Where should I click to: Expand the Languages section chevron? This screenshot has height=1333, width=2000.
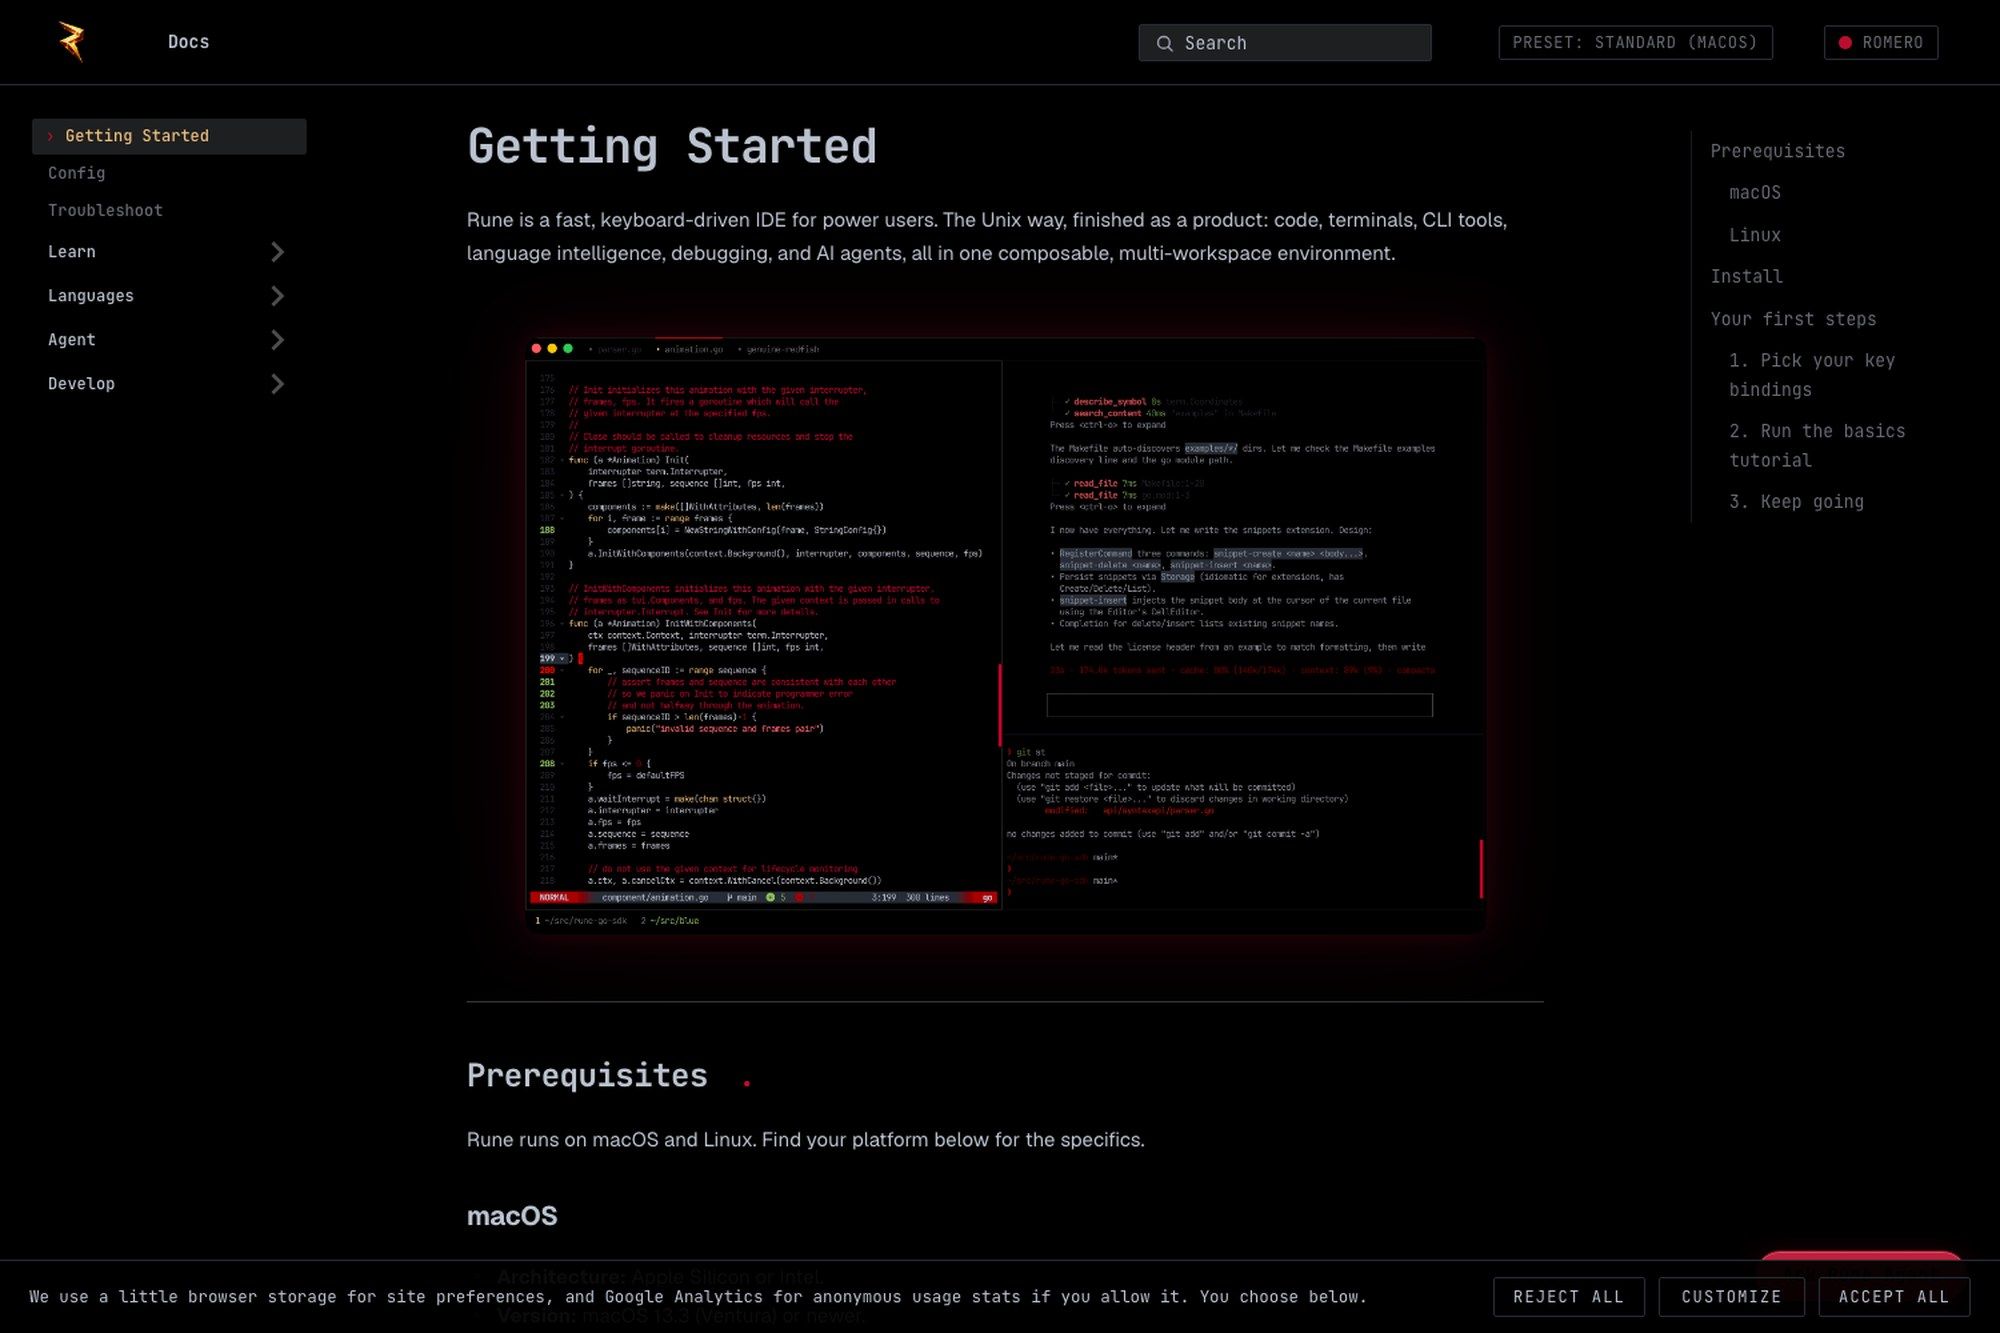pos(277,296)
